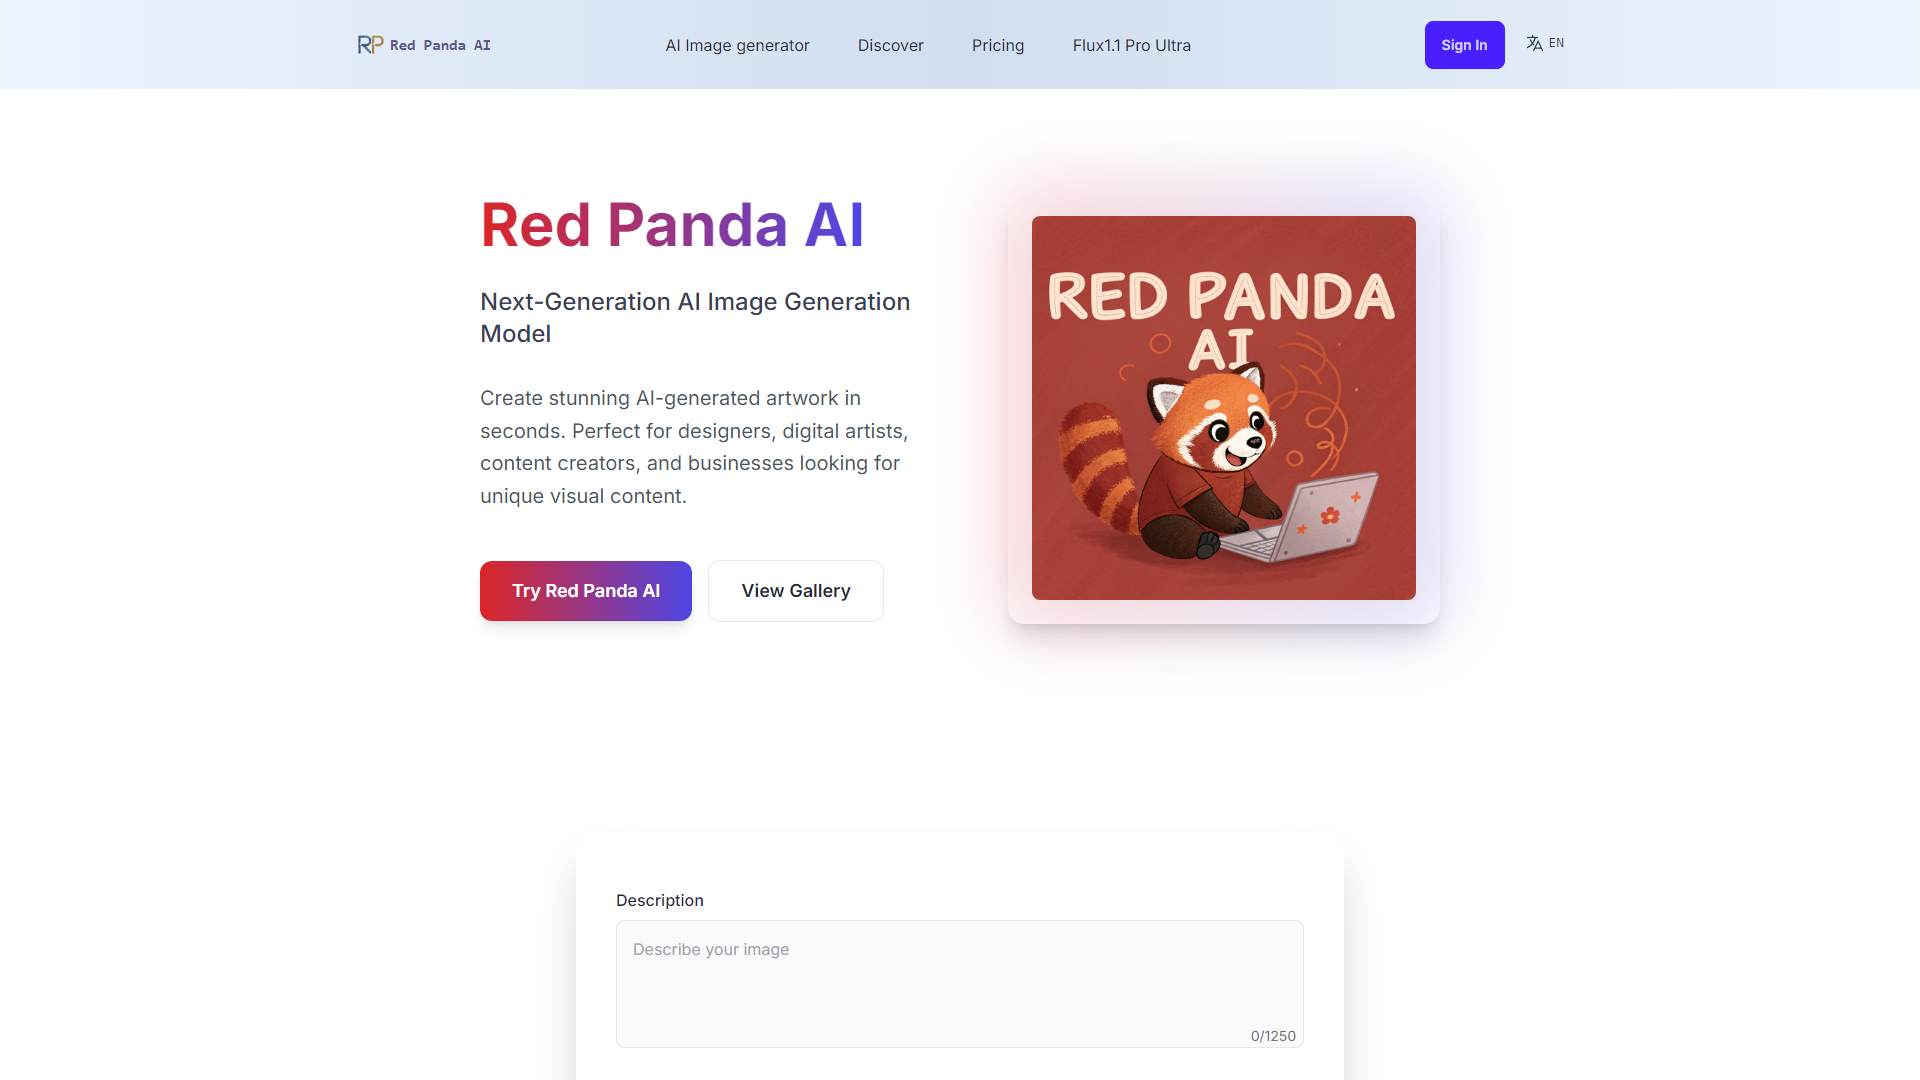This screenshot has height=1080, width=1920.
Task: Click View Gallery button
Action: tap(795, 591)
